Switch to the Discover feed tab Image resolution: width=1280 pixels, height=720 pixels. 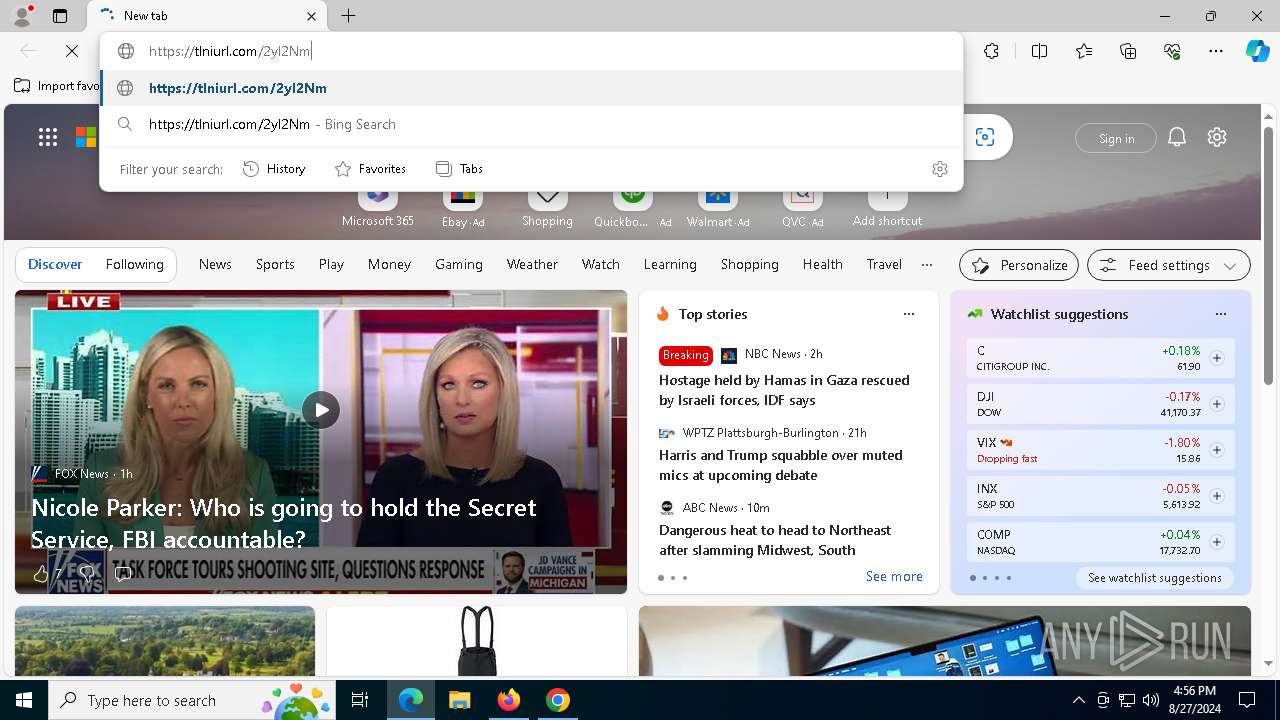coord(55,264)
